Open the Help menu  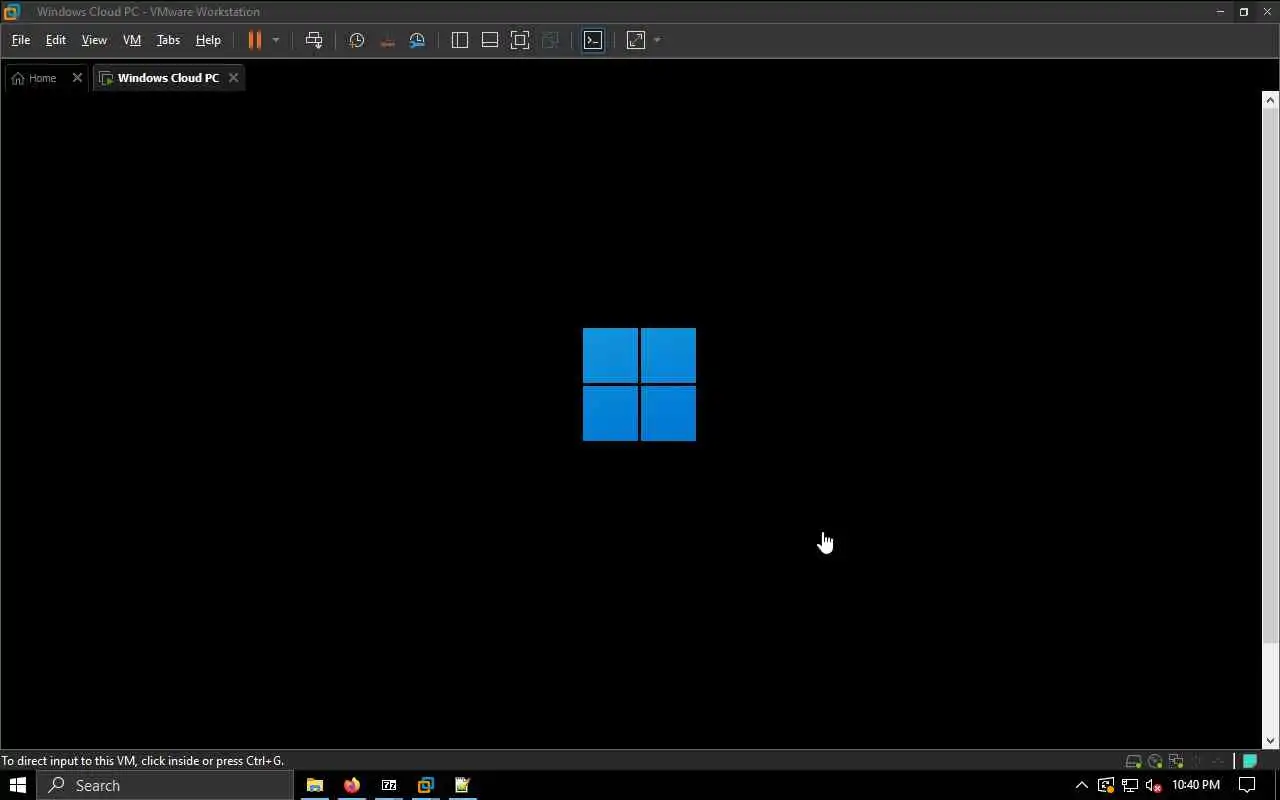click(208, 40)
